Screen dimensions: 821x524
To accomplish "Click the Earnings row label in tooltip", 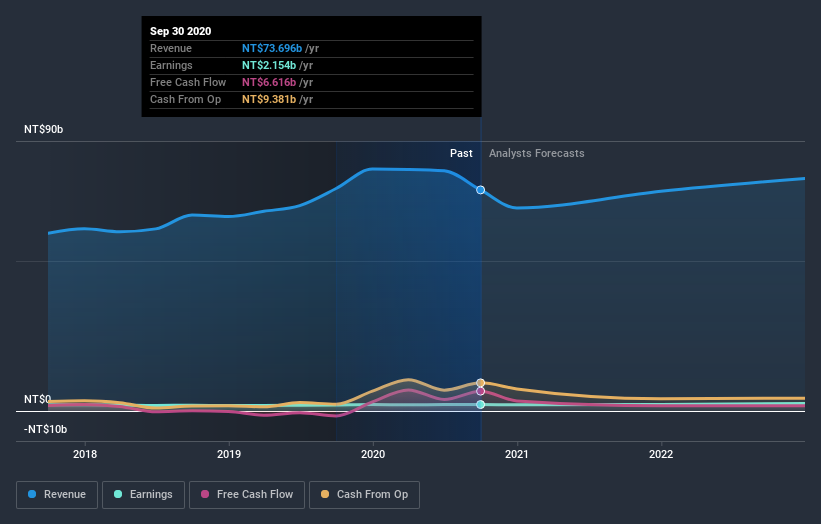I will pyautogui.click(x=171, y=65).
